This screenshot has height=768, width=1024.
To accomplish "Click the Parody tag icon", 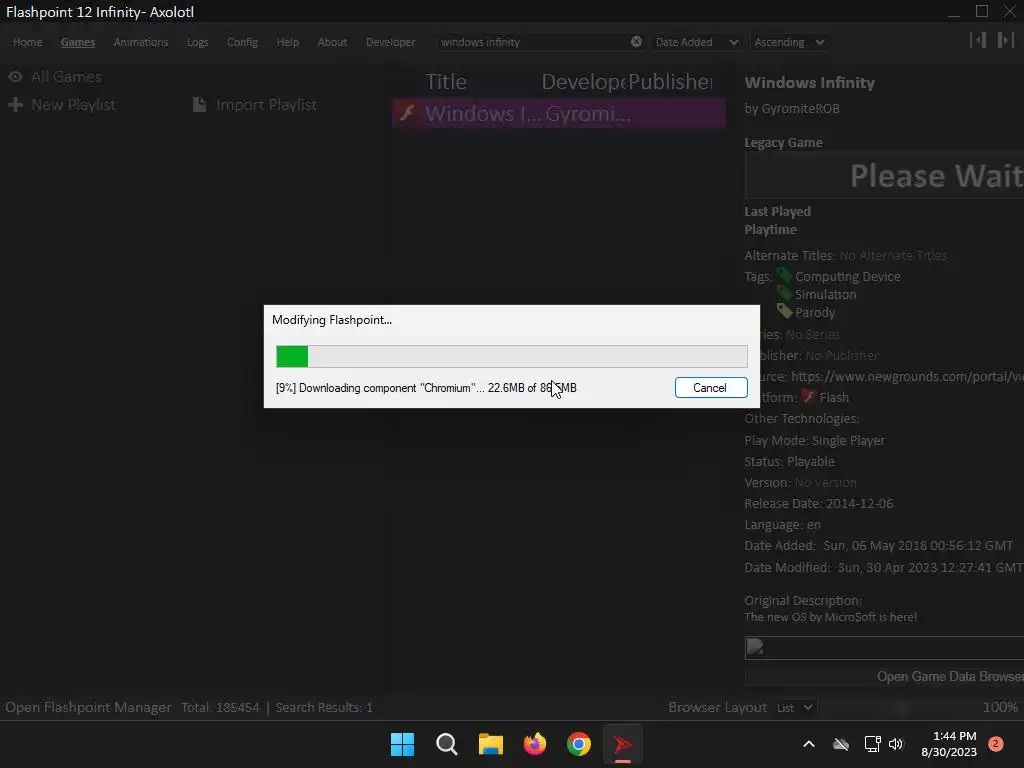I will coord(784,311).
